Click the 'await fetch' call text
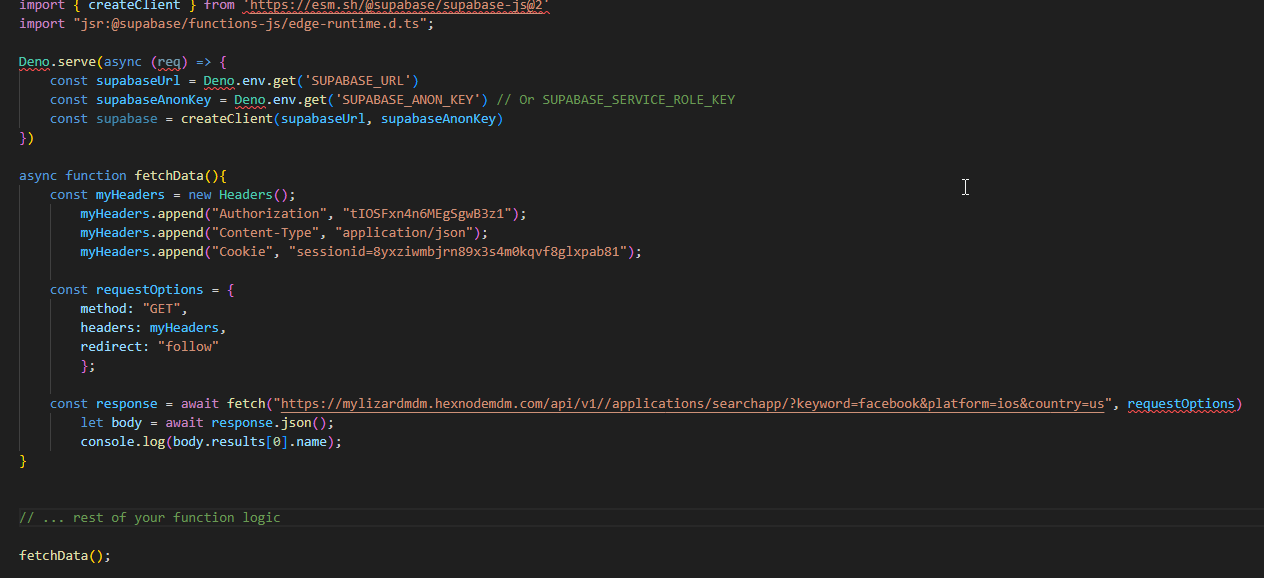Image resolution: width=1264 pixels, height=578 pixels. (223, 404)
